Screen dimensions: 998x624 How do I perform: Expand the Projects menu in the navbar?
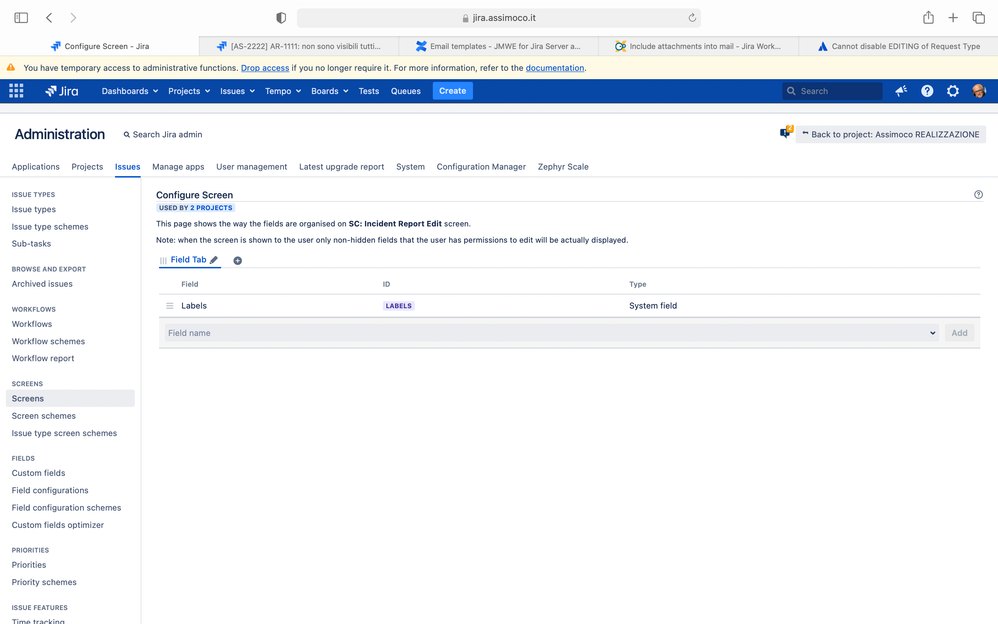pos(187,90)
